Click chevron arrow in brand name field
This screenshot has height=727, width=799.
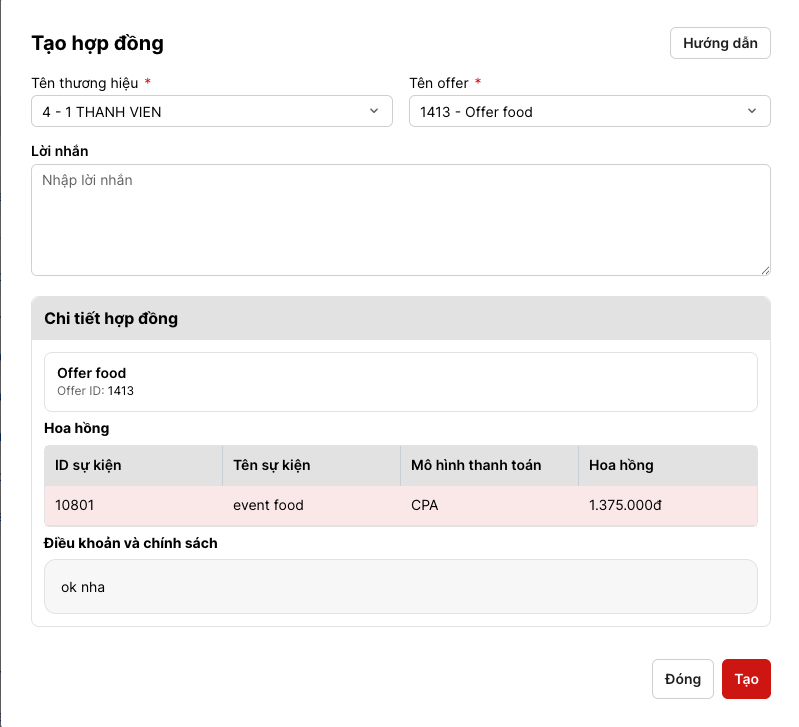(374, 111)
